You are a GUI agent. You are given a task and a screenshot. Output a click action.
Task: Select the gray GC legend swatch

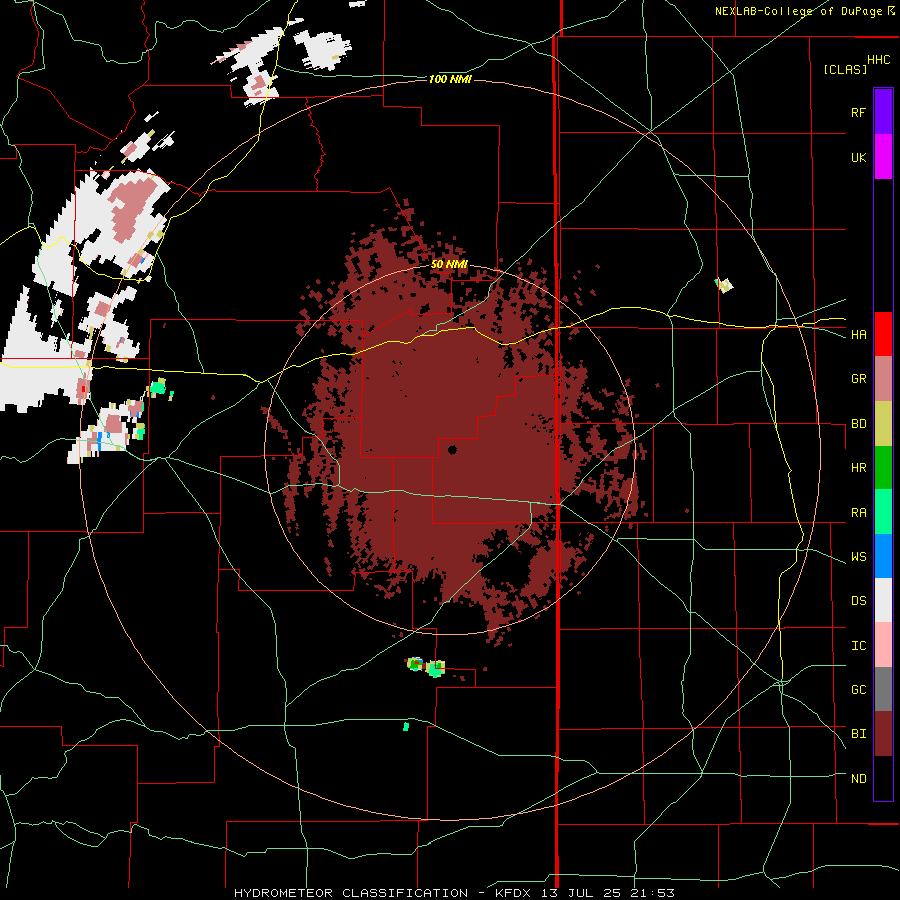[x=883, y=689]
